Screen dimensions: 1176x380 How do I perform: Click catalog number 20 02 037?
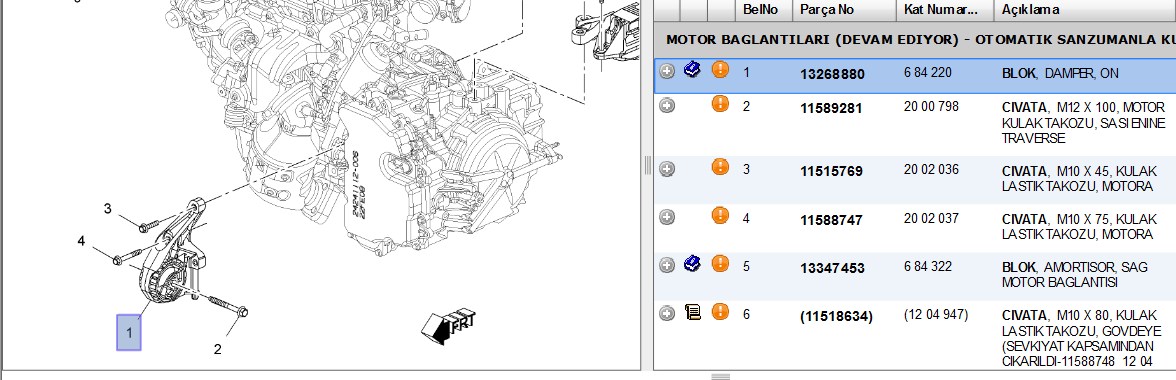[932, 218]
